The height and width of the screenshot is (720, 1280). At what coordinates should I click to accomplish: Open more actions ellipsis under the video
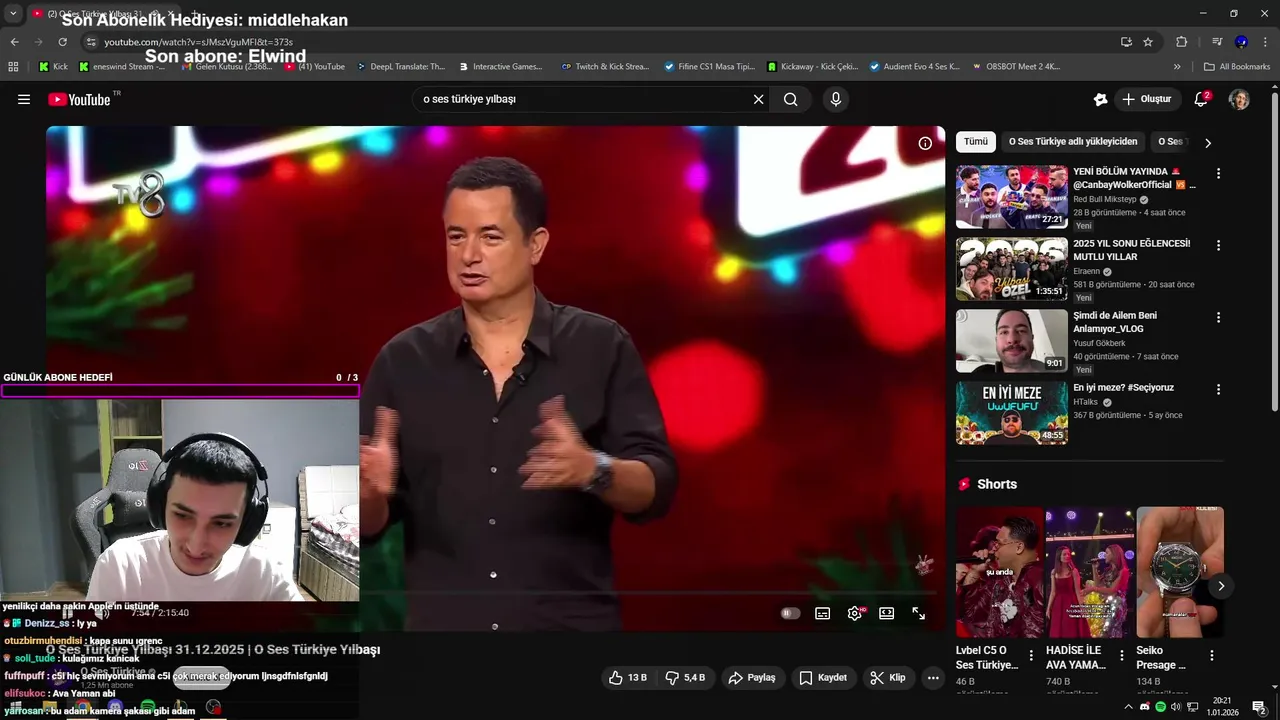click(933, 677)
